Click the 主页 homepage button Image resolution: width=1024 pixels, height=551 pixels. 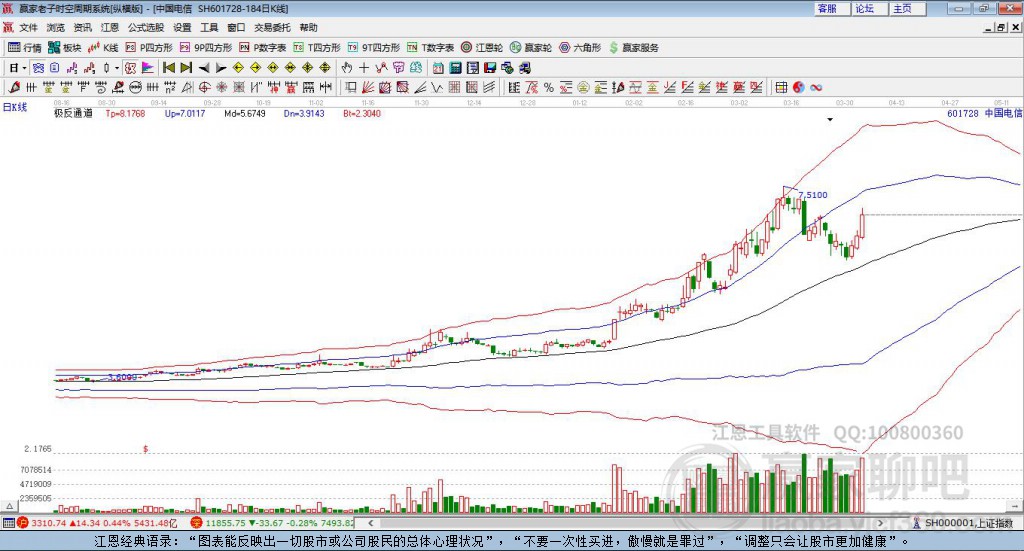pos(906,8)
